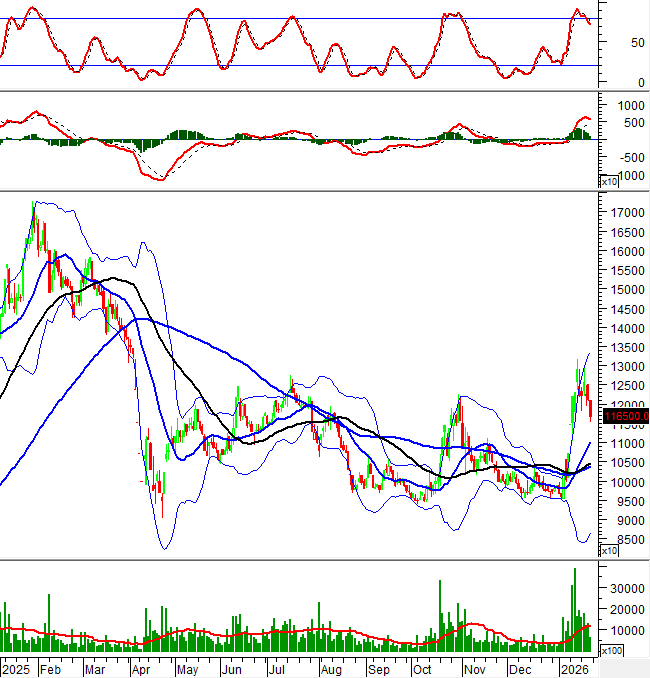Click the 50 level label on the oscillator axis
The width and height of the screenshot is (650, 678).
point(609,42)
